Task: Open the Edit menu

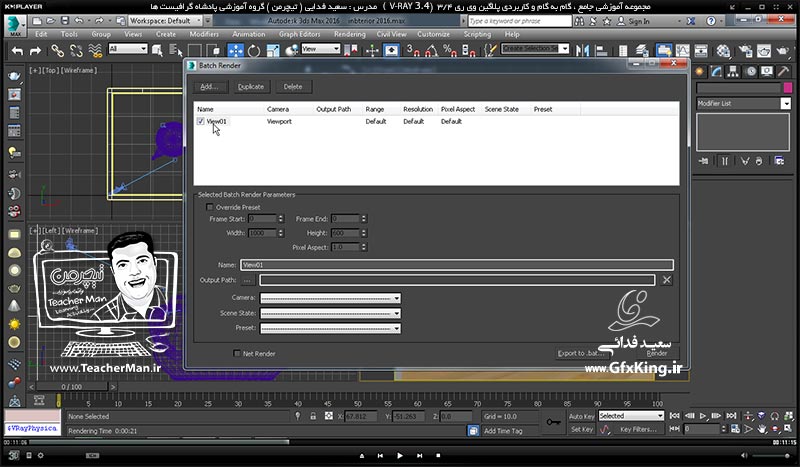Action: (x=41, y=34)
